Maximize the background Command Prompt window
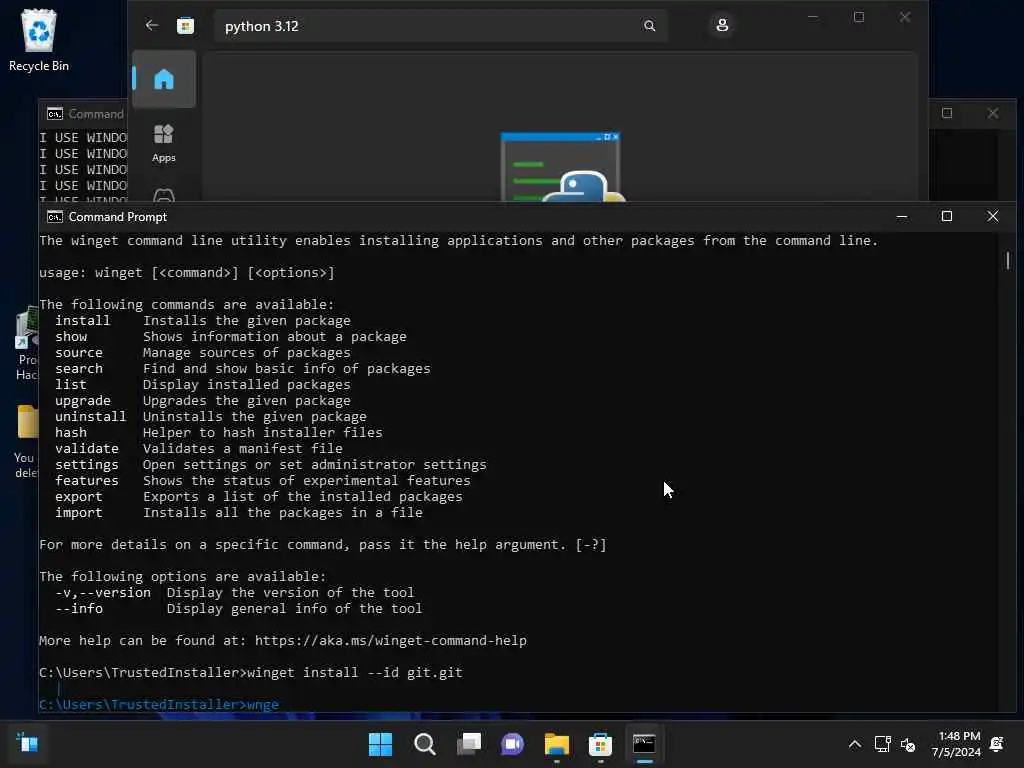Viewport: 1024px width, 768px height. click(x=947, y=114)
